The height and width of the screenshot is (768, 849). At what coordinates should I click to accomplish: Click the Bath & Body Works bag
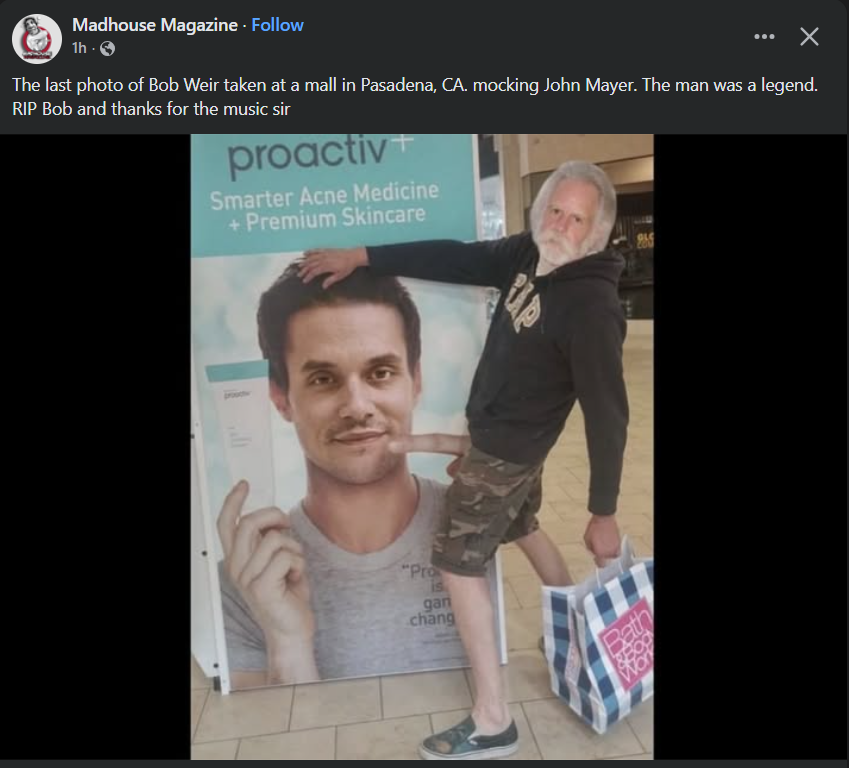[x=598, y=634]
